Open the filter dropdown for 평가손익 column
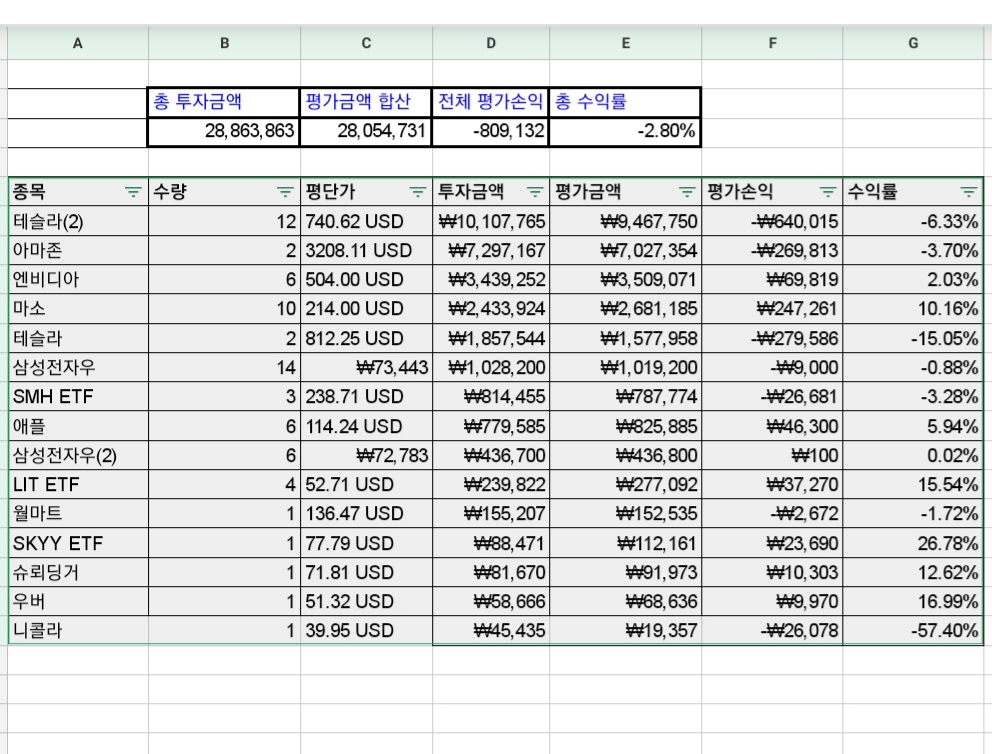This screenshot has width=992, height=754. click(x=828, y=192)
